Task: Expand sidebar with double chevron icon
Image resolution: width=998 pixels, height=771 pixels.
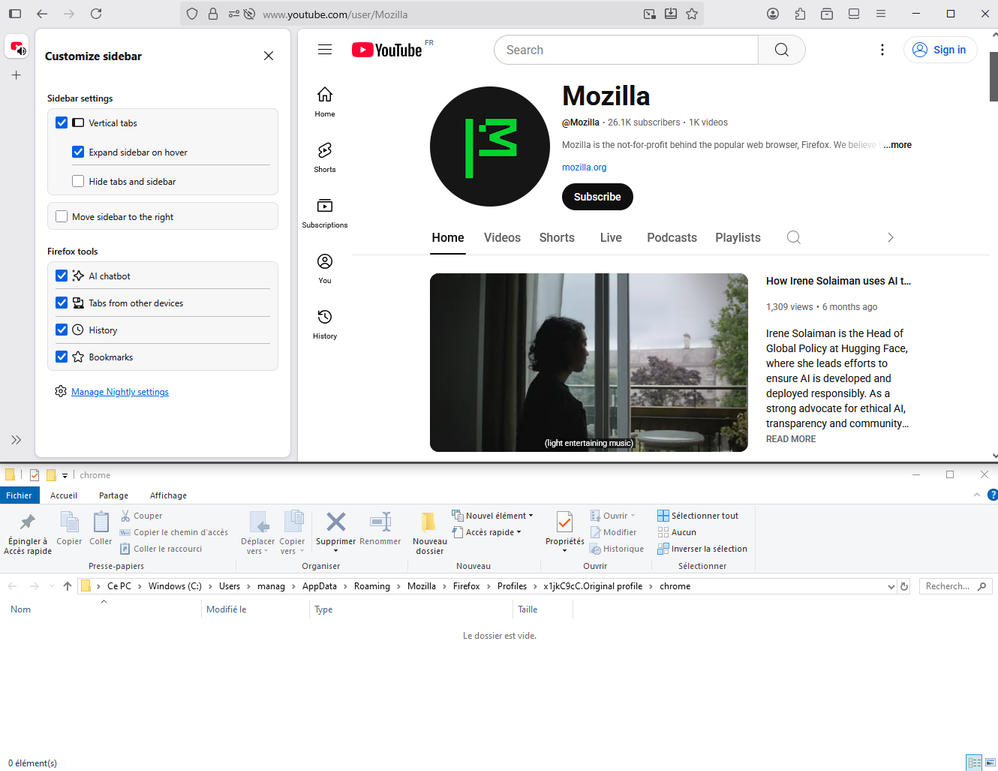Action: click(17, 440)
